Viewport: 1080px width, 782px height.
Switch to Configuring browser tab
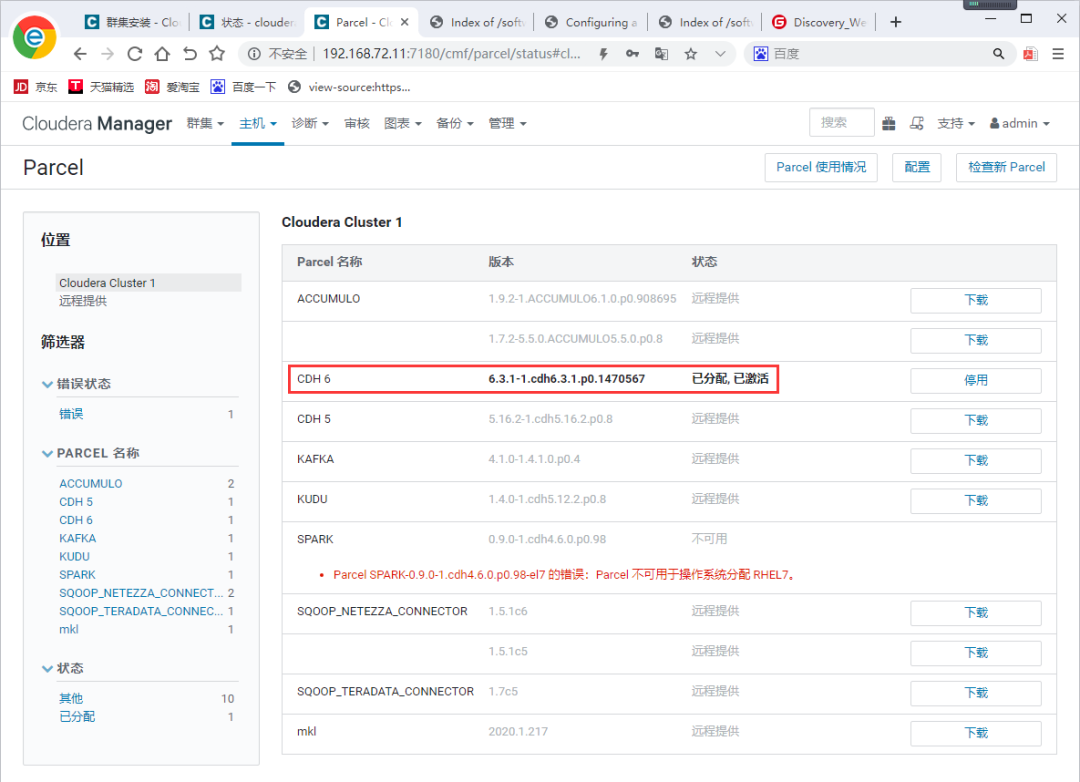click(591, 22)
